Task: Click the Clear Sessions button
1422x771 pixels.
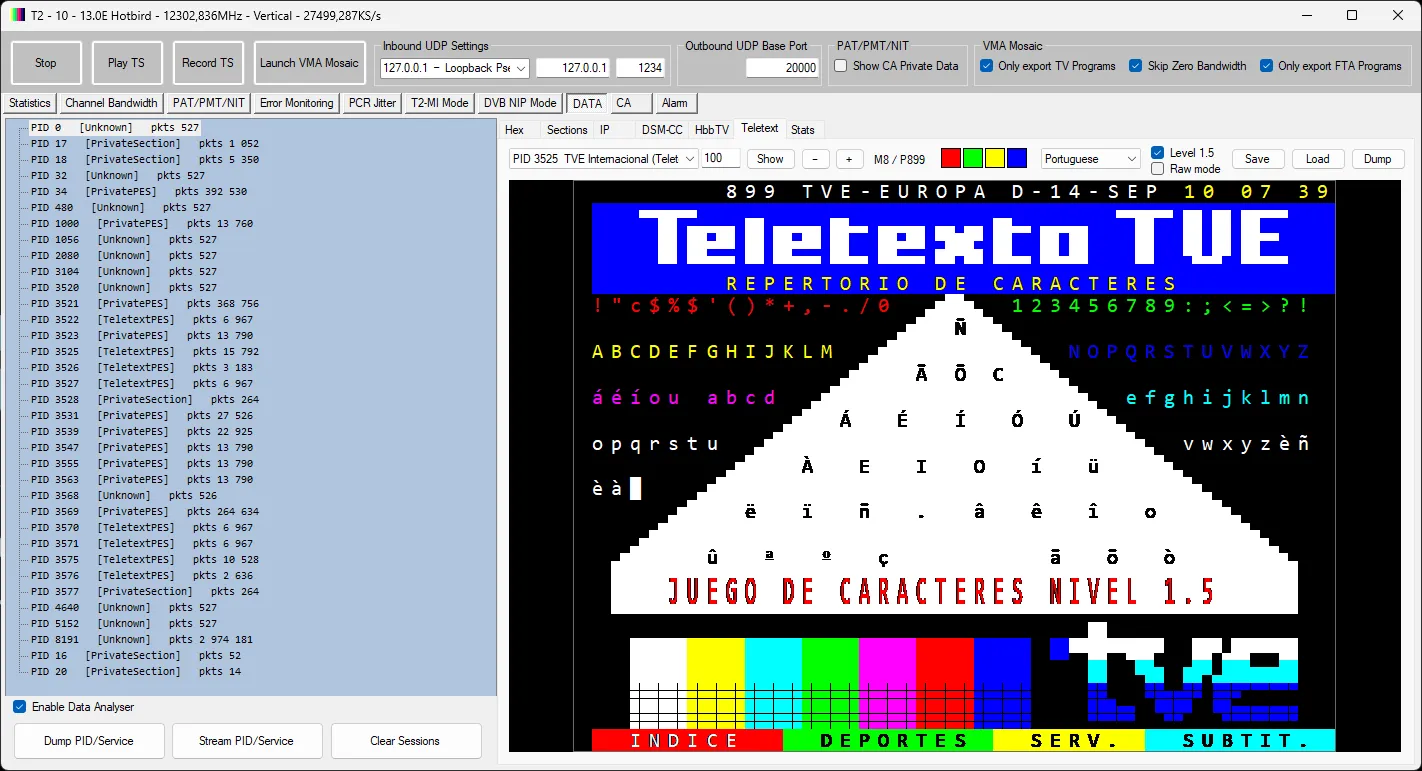Action: [406, 741]
